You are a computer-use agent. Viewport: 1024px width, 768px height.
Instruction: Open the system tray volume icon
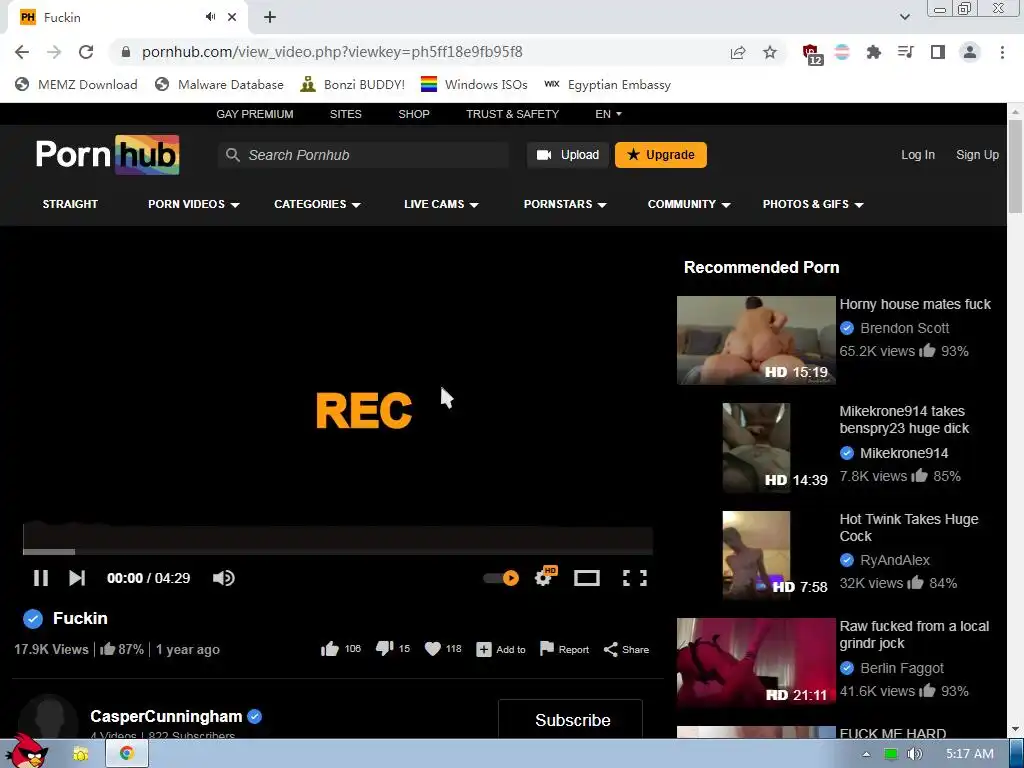click(x=915, y=754)
